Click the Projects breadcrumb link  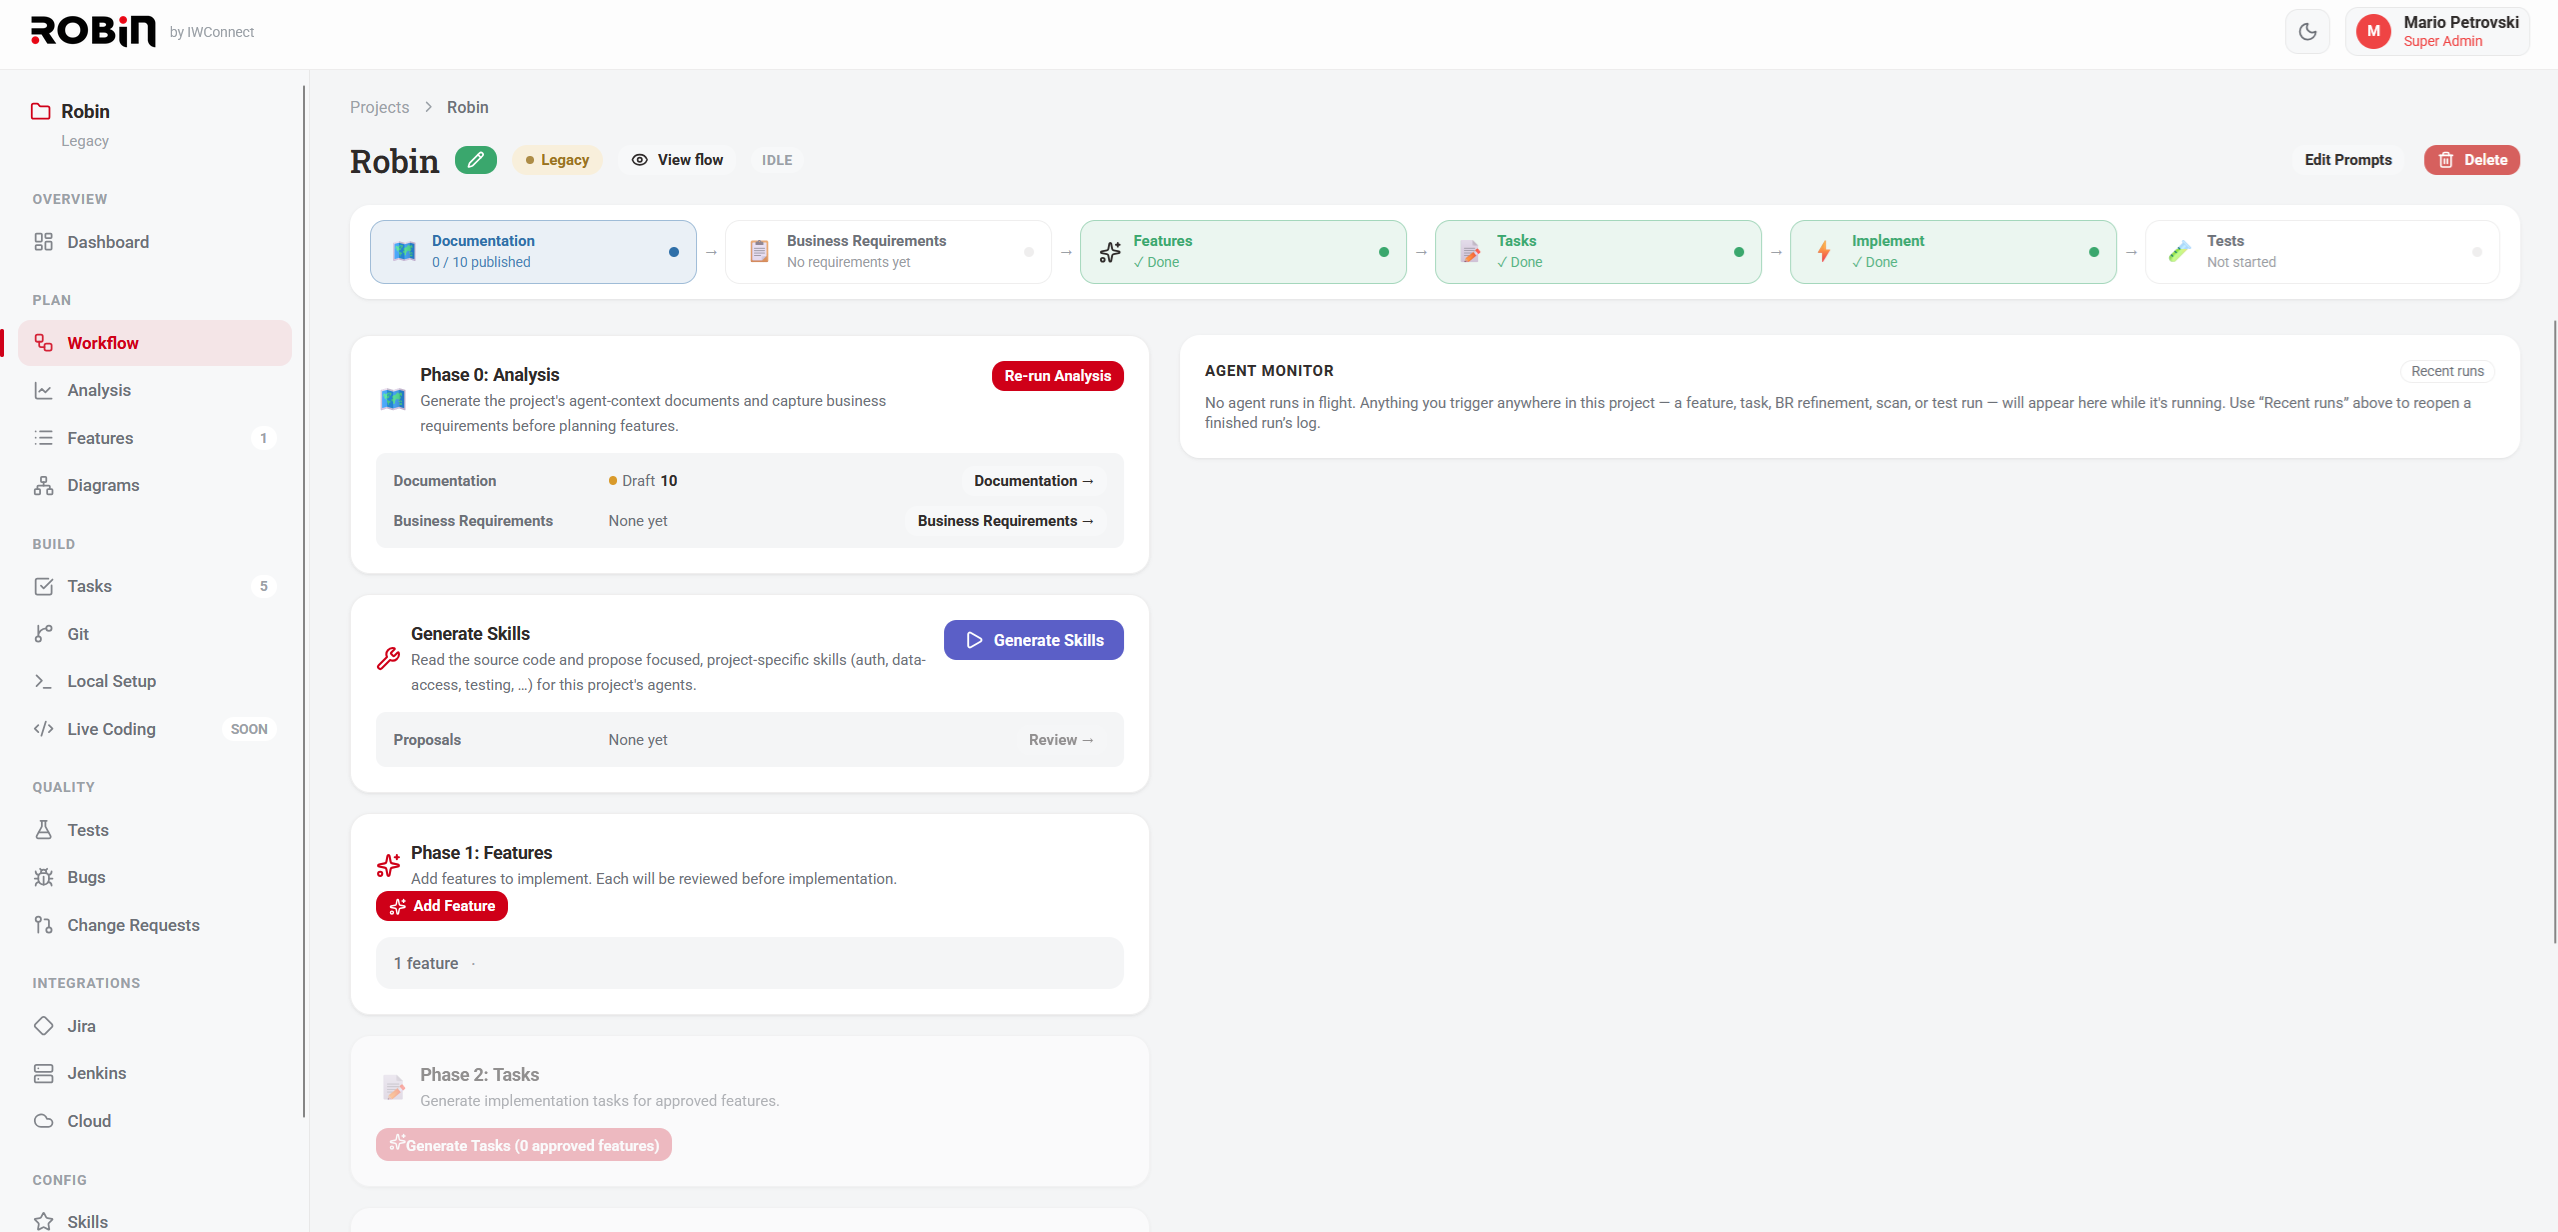point(379,107)
